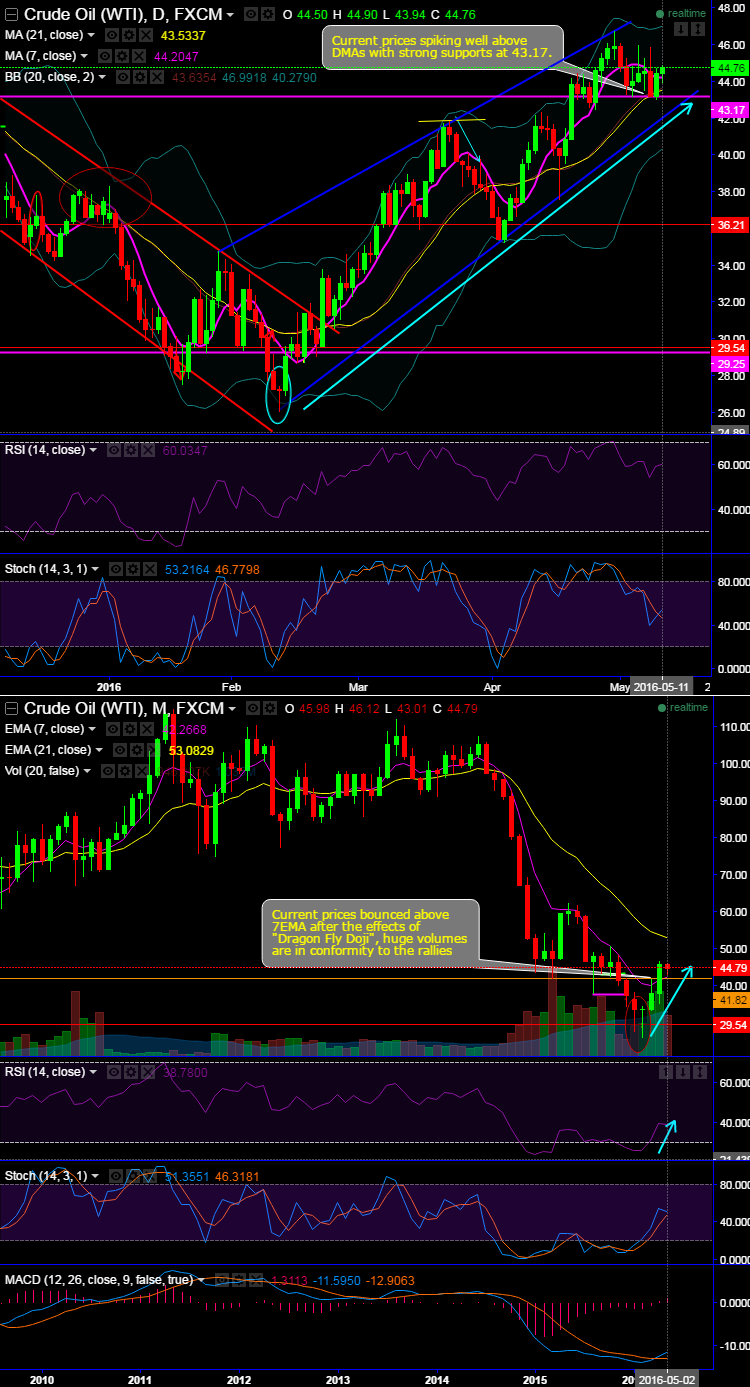Remove the monthly chart RSI indicator
Image resolution: width=750 pixels, height=1387 pixels.
click(x=148, y=1072)
